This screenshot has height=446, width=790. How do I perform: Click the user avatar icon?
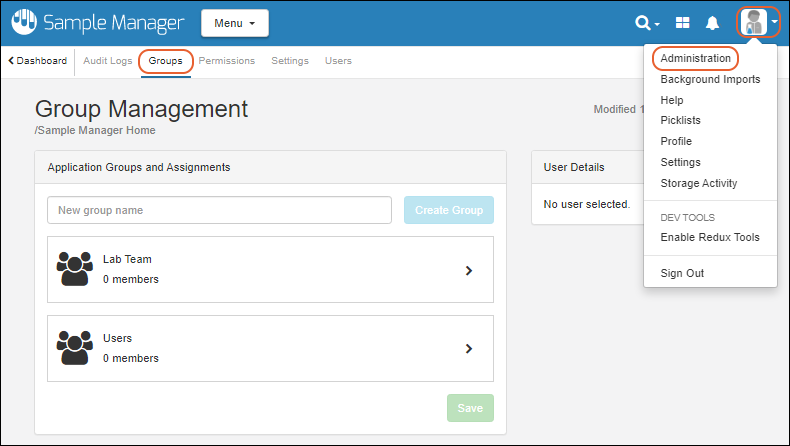point(754,22)
